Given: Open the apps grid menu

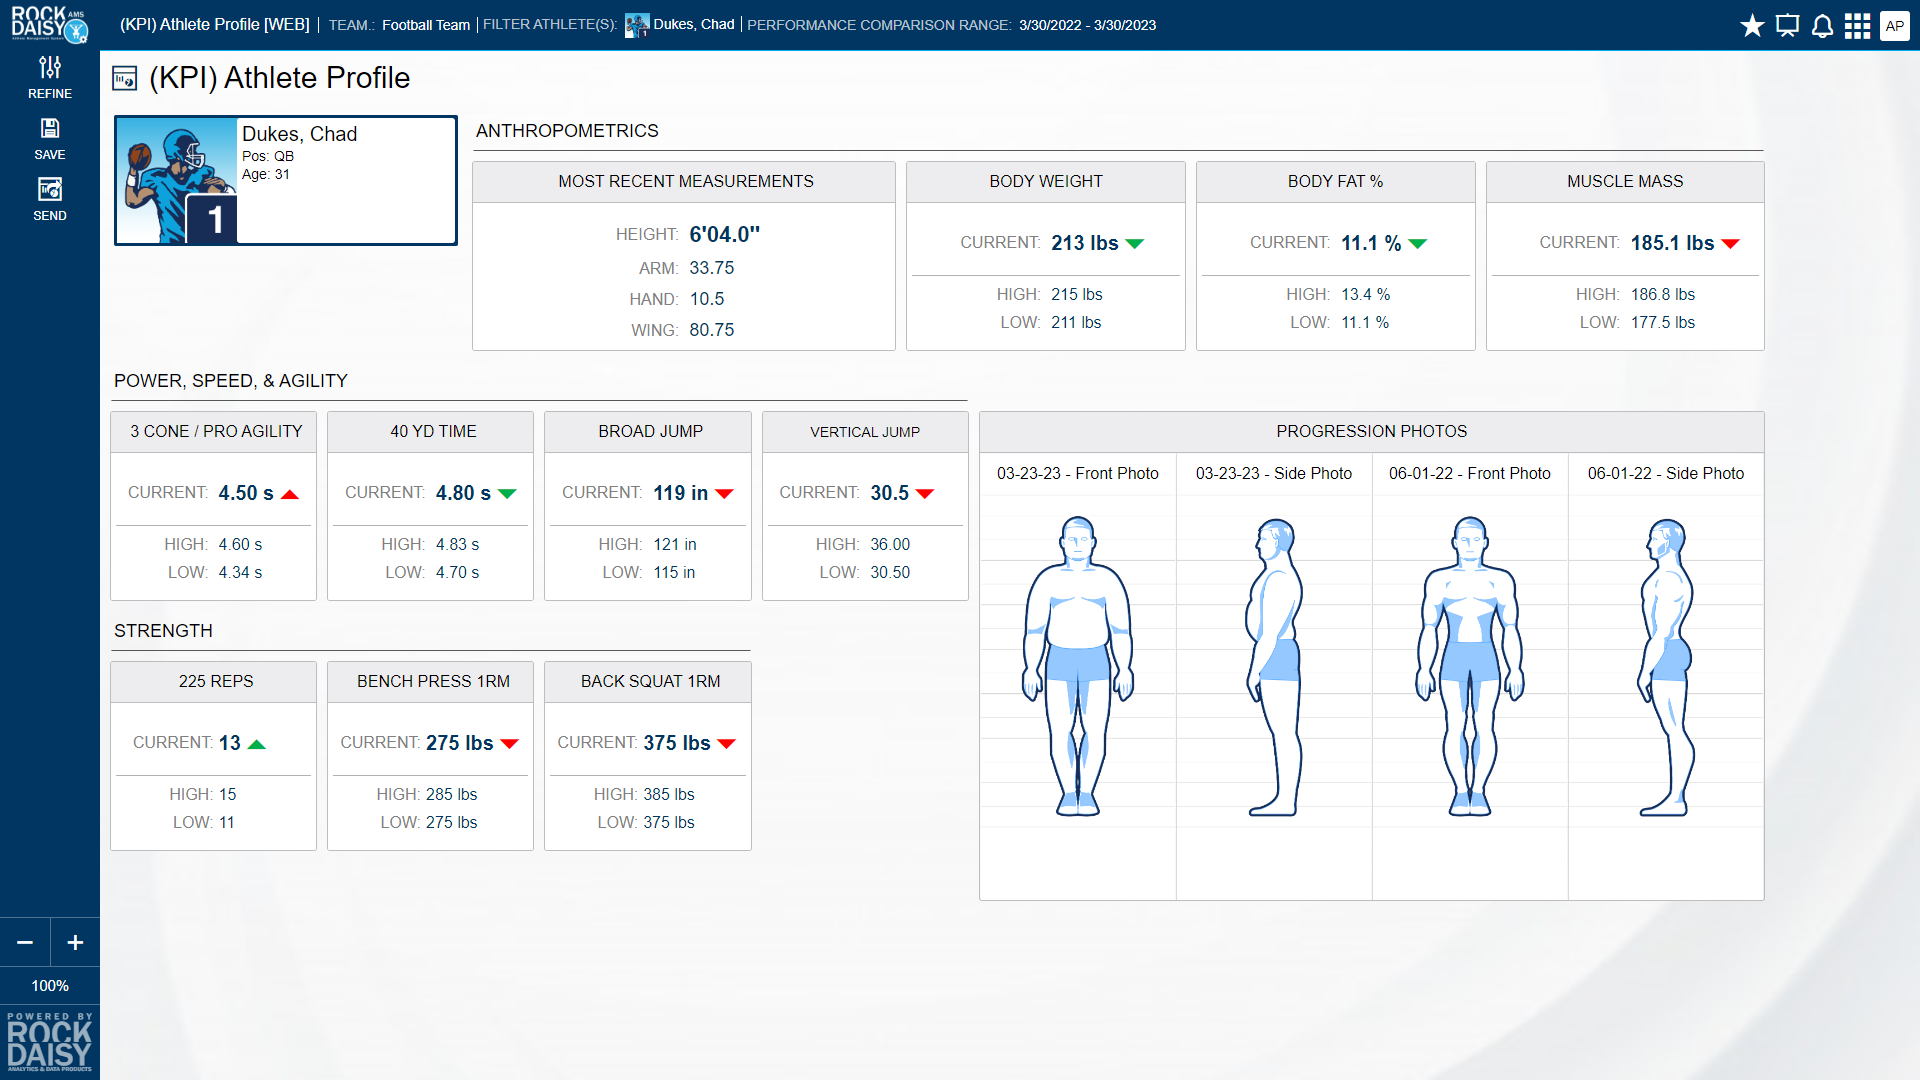Looking at the screenshot, I should tap(1857, 26).
